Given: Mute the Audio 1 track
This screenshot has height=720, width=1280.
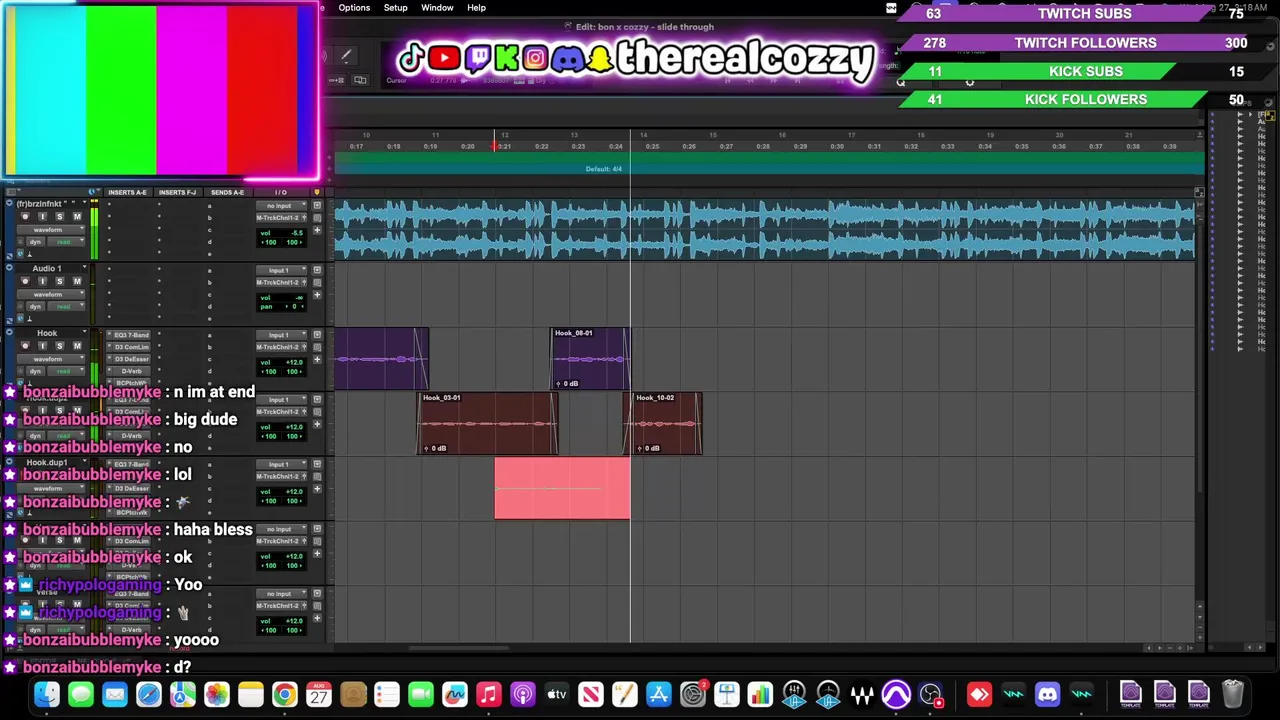Looking at the screenshot, I should tap(77, 281).
